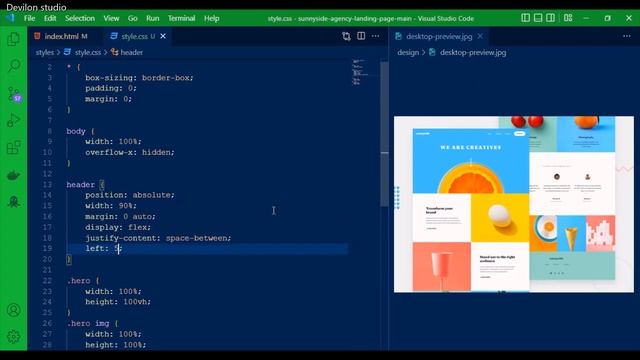Click the desktop preview design image
This screenshot has width=640, height=360.
click(513, 204)
